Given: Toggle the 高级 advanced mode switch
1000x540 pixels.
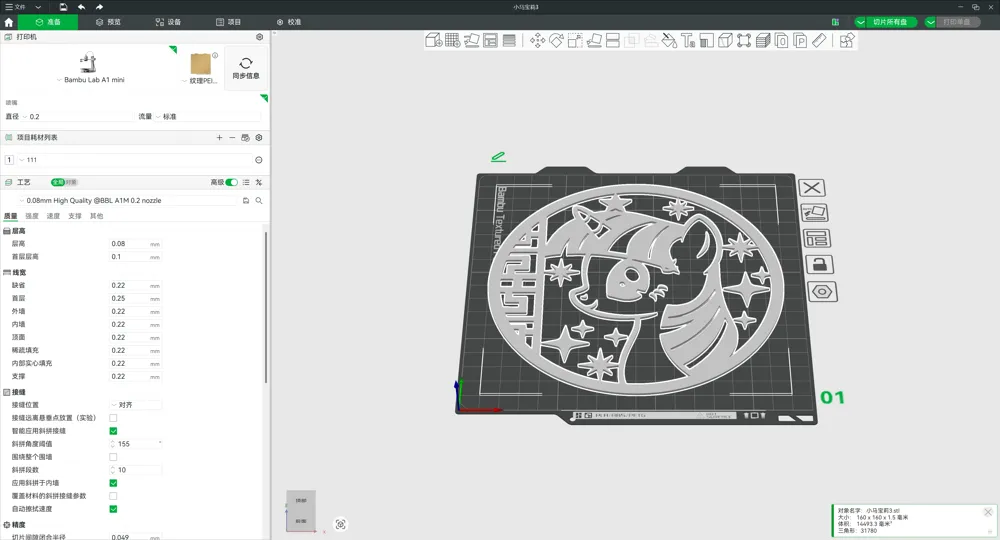Looking at the screenshot, I should [232, 182].
